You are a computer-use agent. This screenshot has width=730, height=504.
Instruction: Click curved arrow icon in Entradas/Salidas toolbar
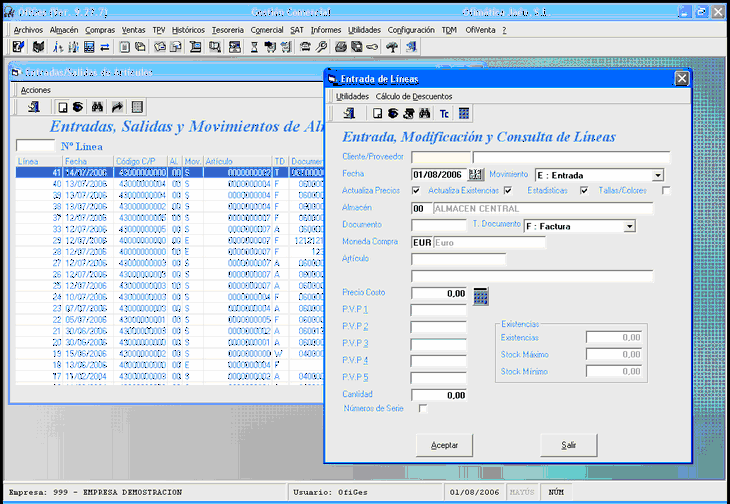(x=117, y=108)
